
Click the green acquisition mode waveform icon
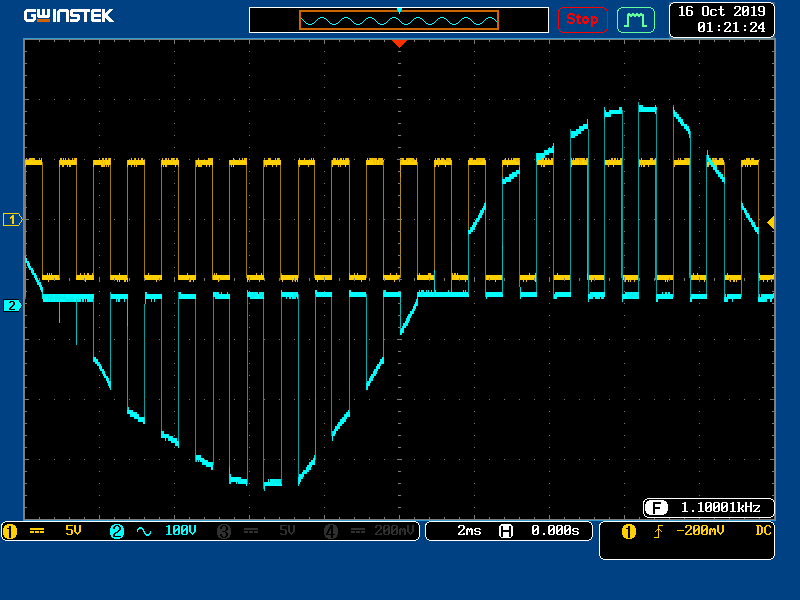click(x=636, y=20)
